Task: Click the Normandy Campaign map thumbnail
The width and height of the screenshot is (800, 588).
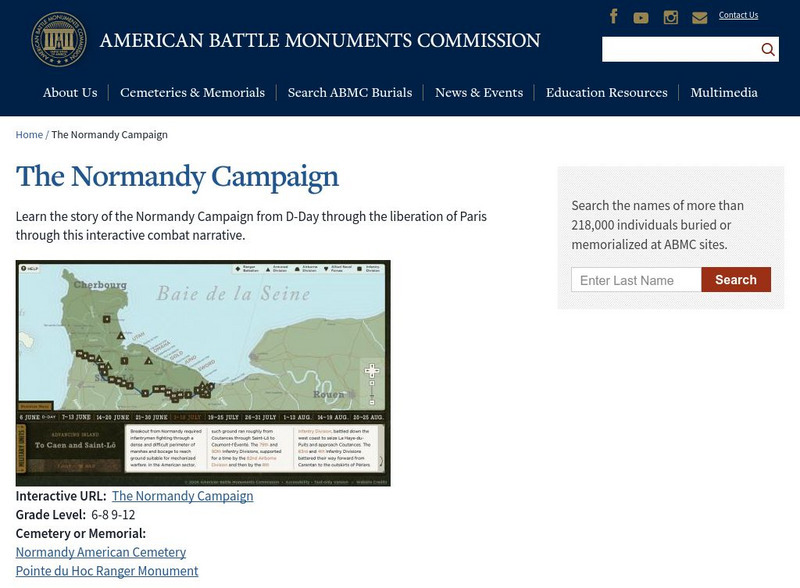Action: click(x=203, y=373)
